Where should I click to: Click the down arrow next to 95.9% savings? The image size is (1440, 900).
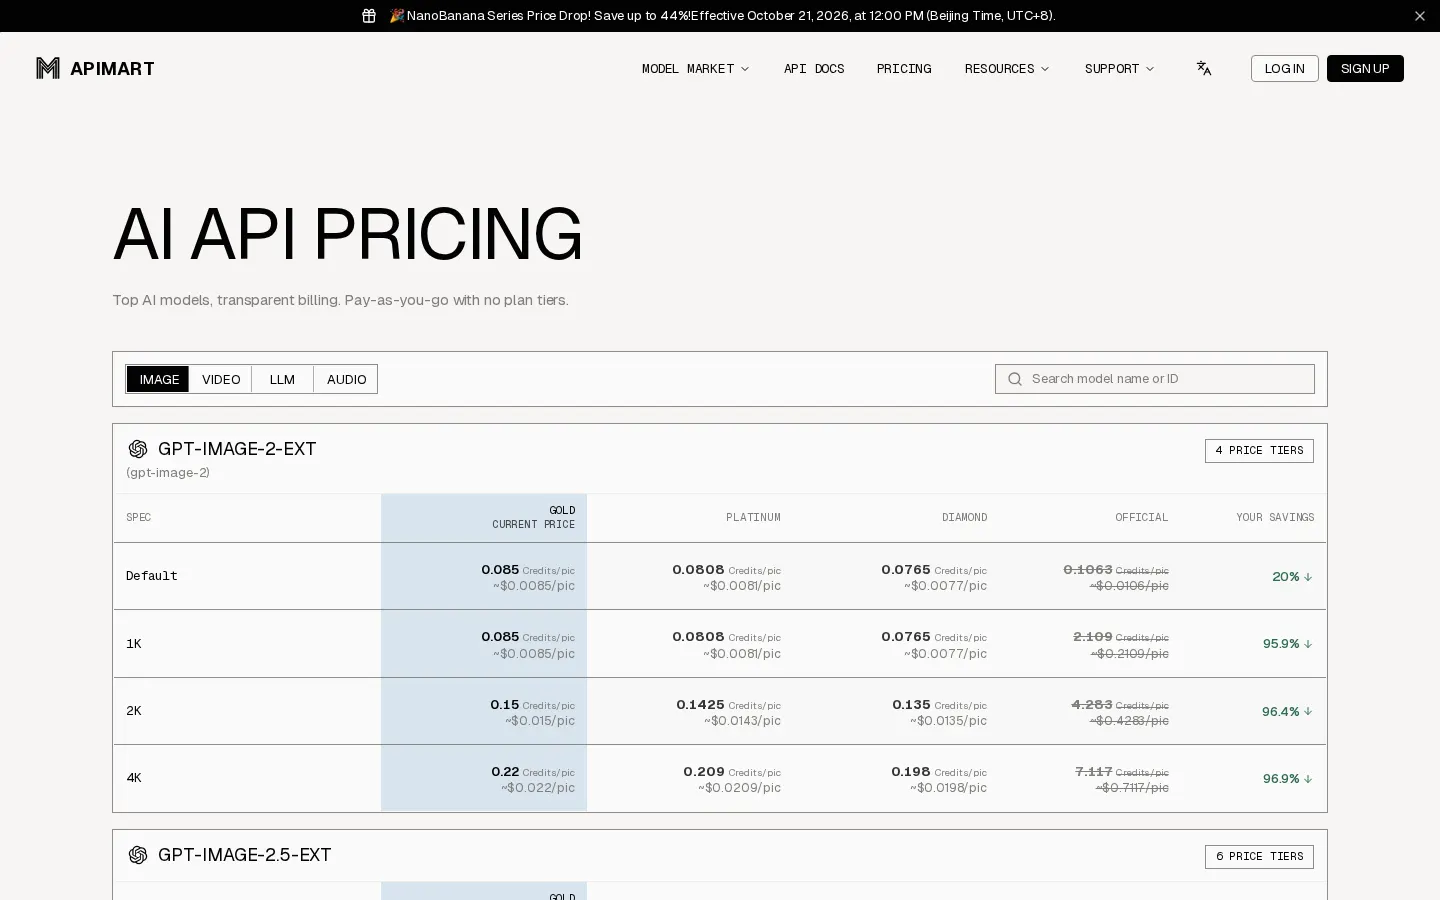click(1308, 644)
